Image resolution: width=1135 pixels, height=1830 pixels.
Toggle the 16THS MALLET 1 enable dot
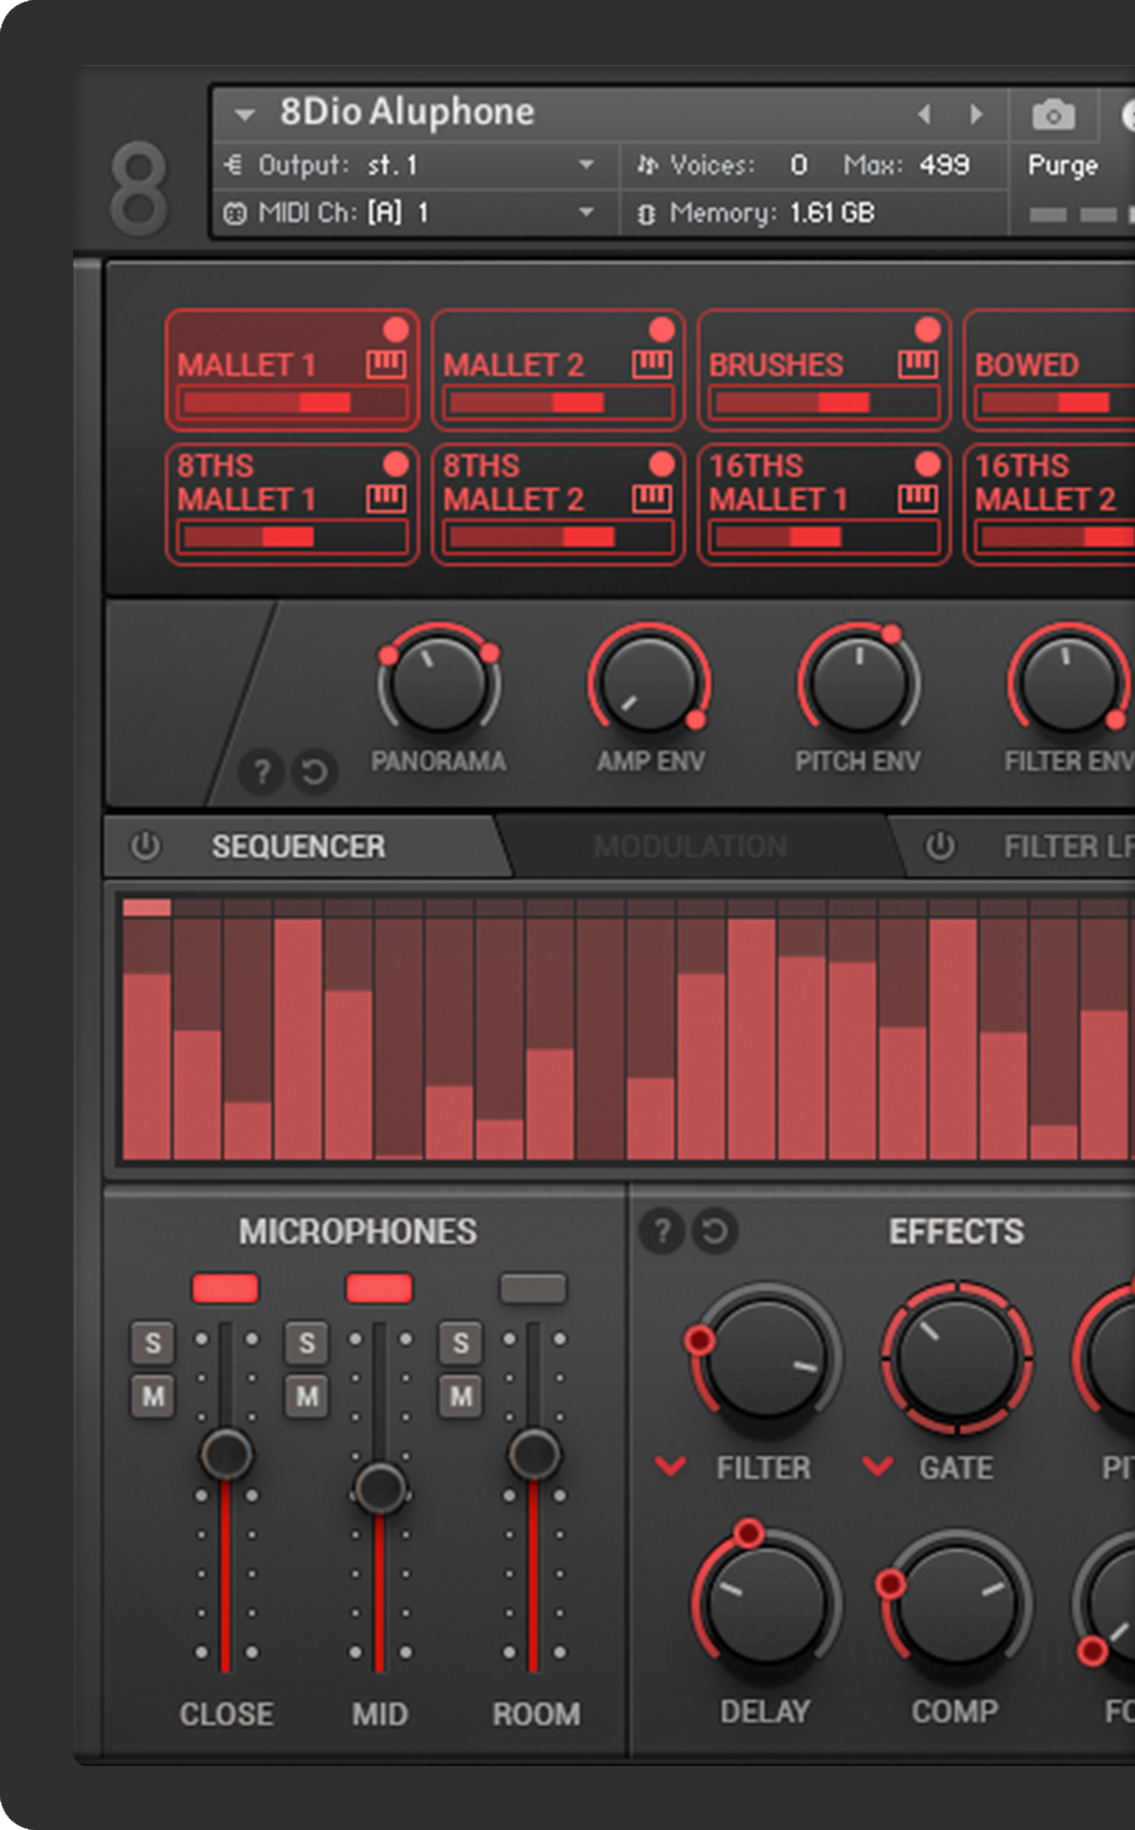[x=928, y=464]
